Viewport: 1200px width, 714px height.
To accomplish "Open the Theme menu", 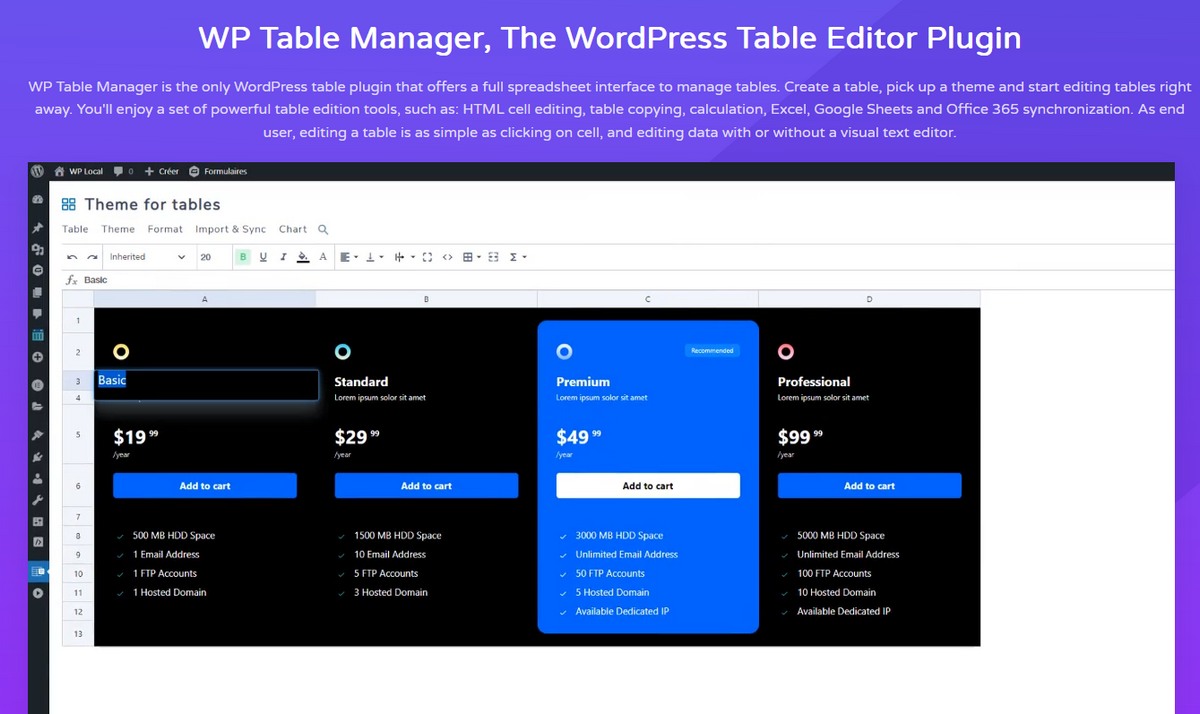I will tap(118, 229).
